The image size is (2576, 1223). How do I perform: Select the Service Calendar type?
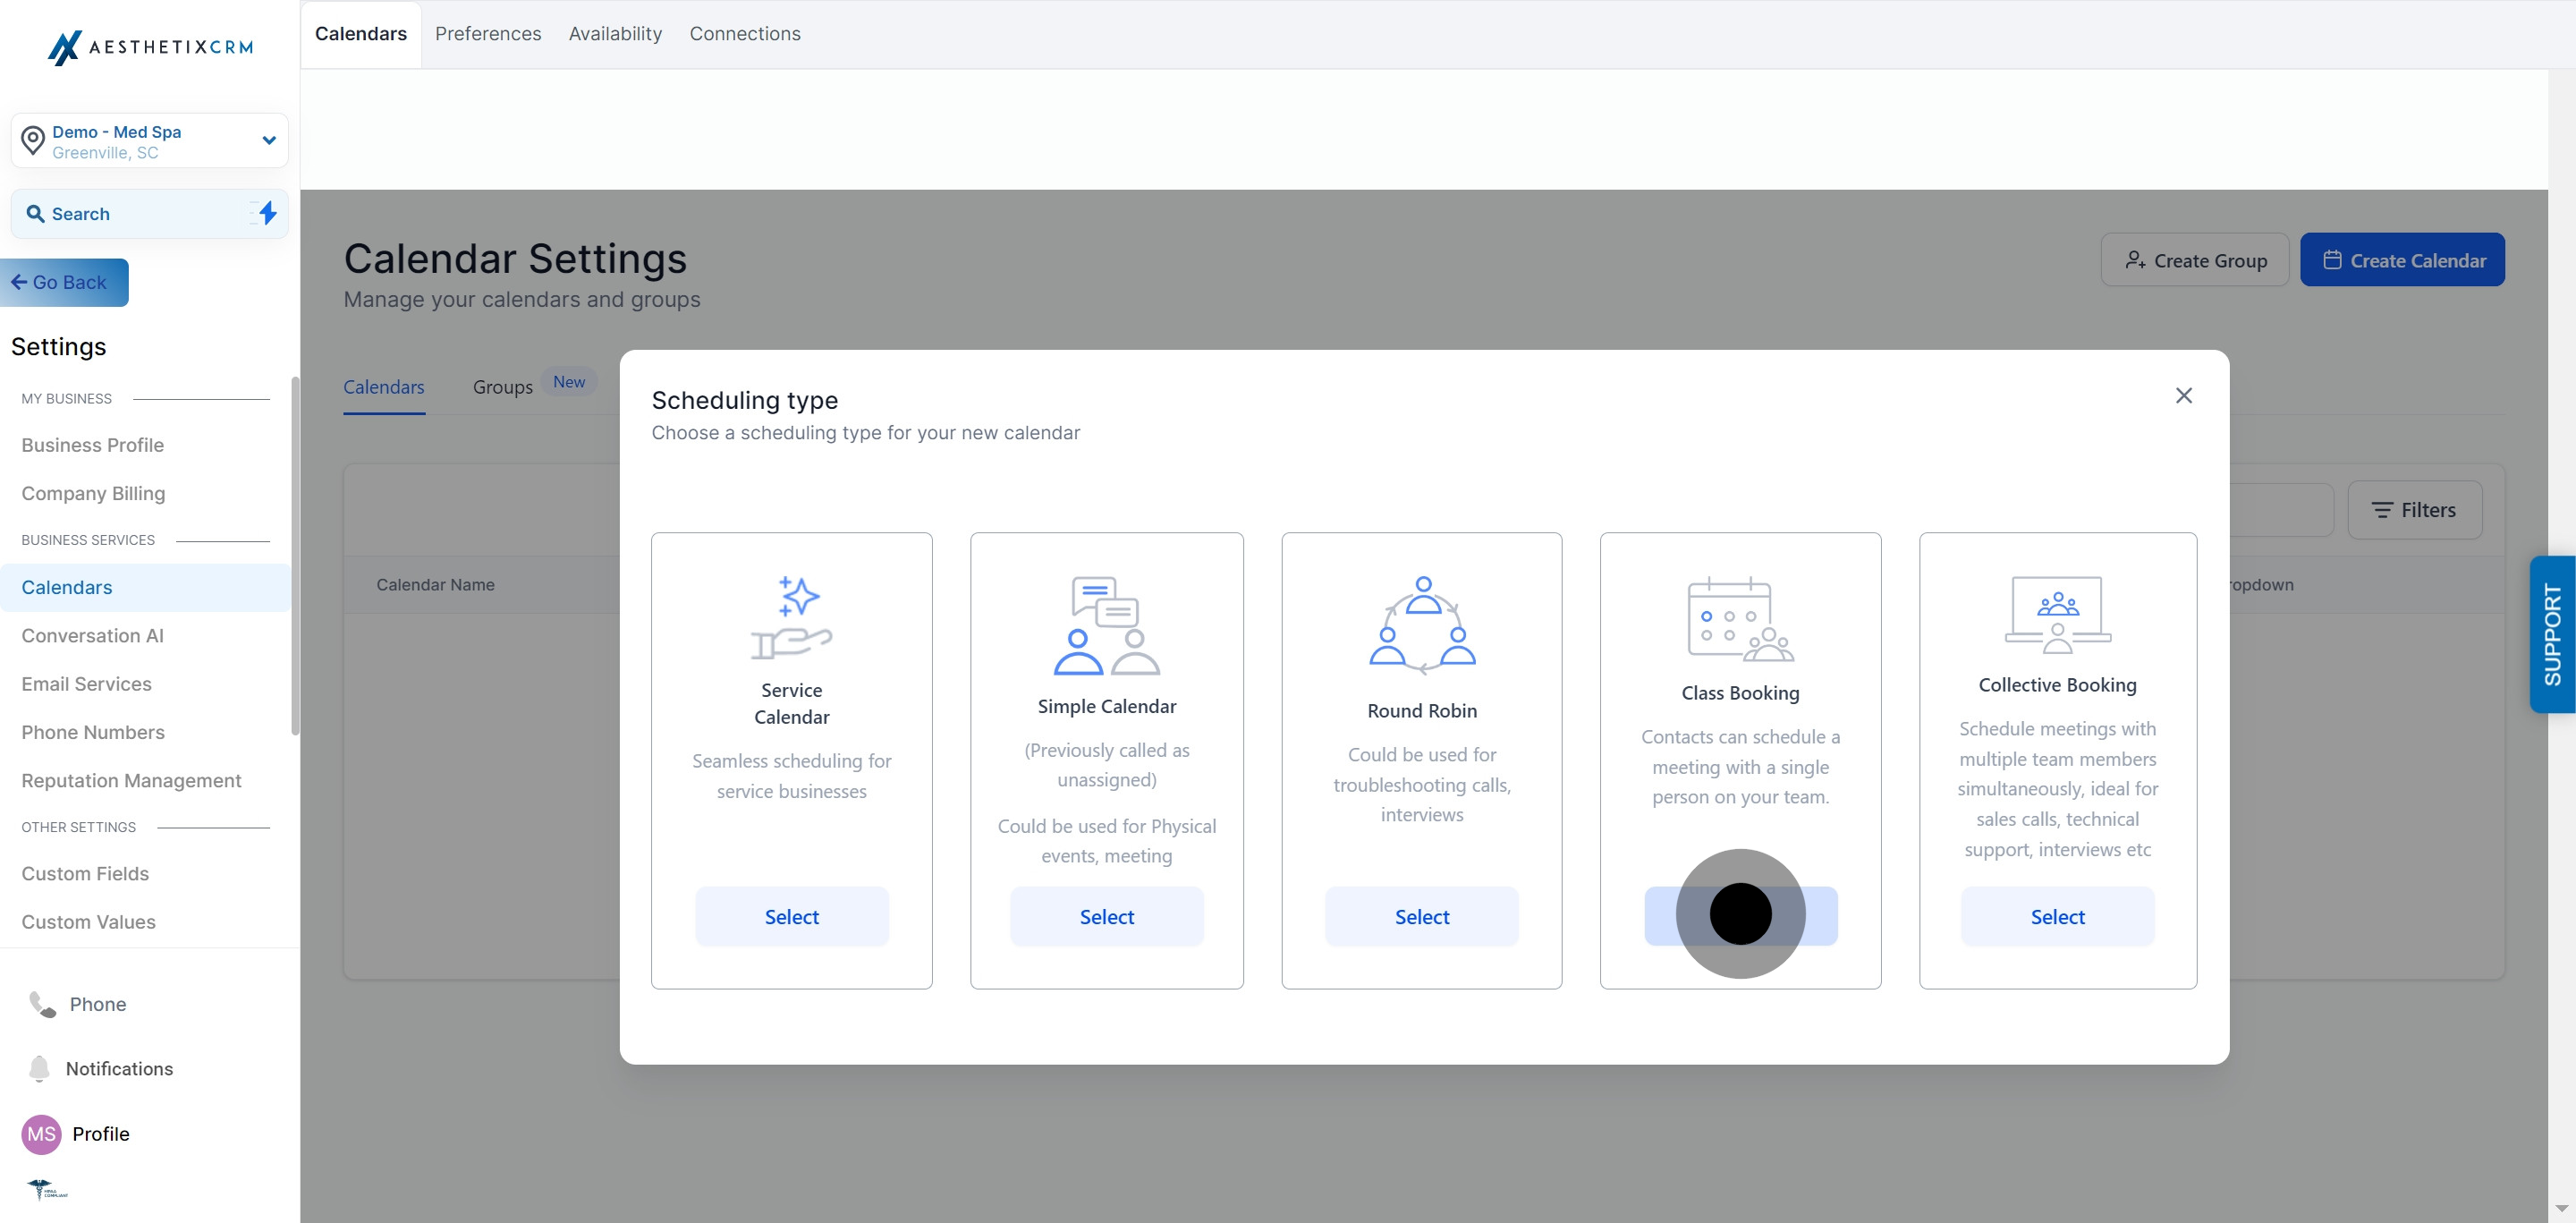[x=791, y=916]
